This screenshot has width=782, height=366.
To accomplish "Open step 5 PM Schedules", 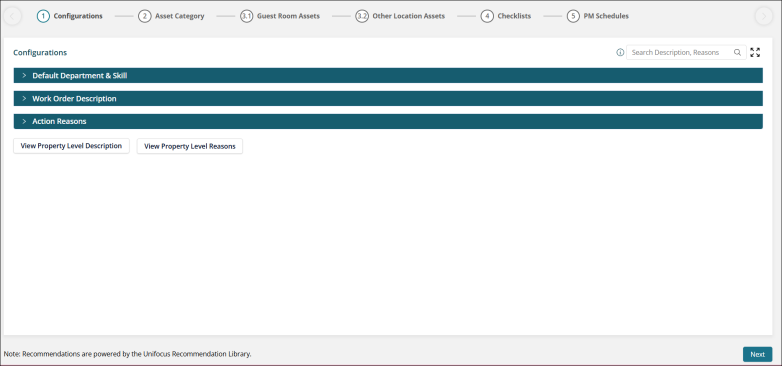I will [598, 16].
